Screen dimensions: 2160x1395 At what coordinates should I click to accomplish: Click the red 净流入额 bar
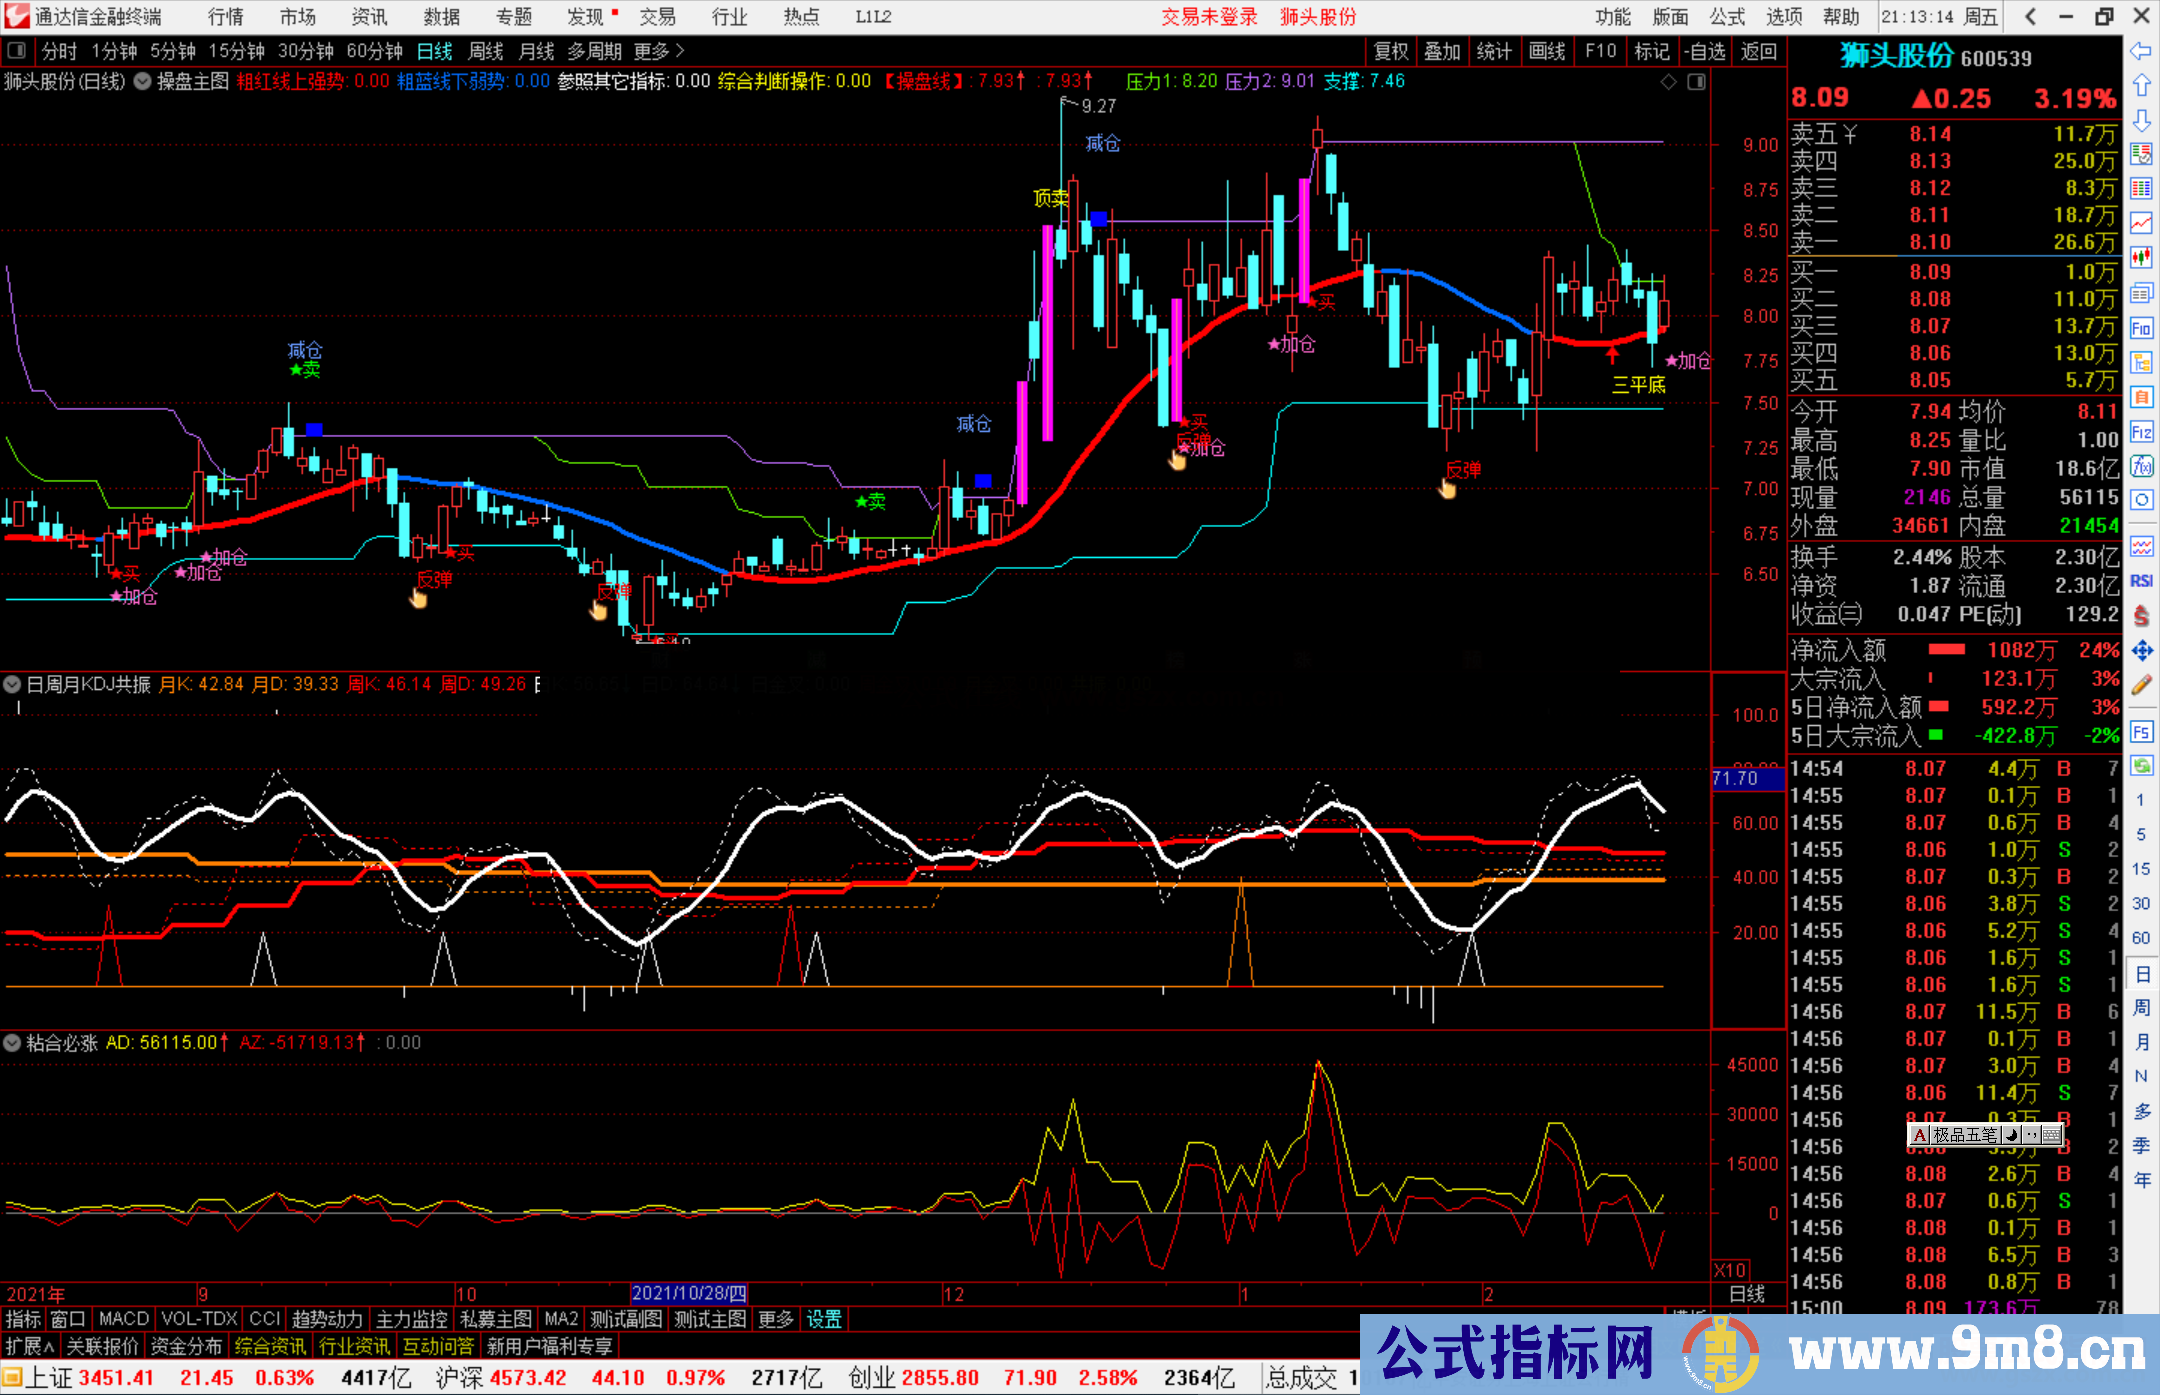pos(1946,650)
